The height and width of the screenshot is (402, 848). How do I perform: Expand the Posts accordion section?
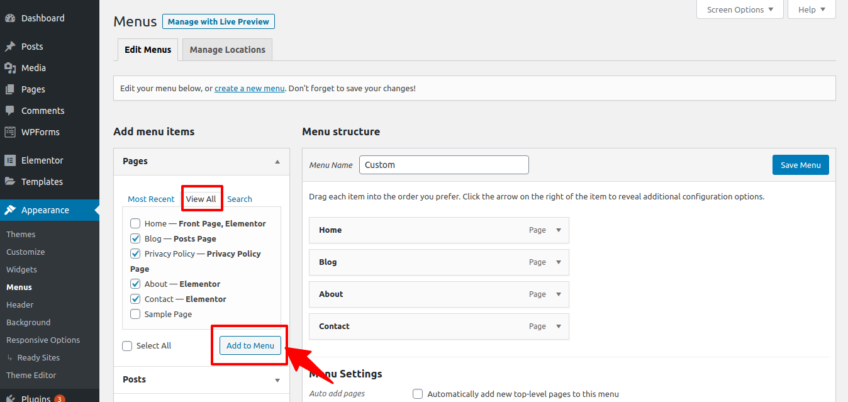[x=276, y=380]
